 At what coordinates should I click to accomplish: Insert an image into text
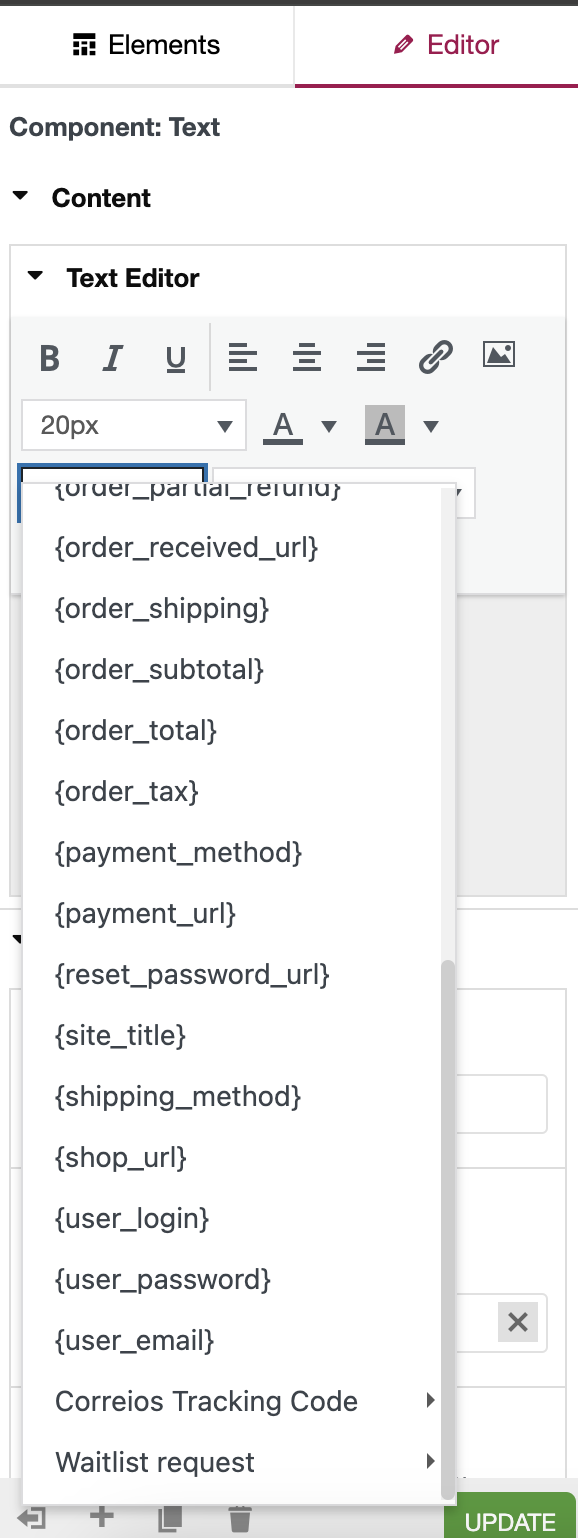point(499,354)
